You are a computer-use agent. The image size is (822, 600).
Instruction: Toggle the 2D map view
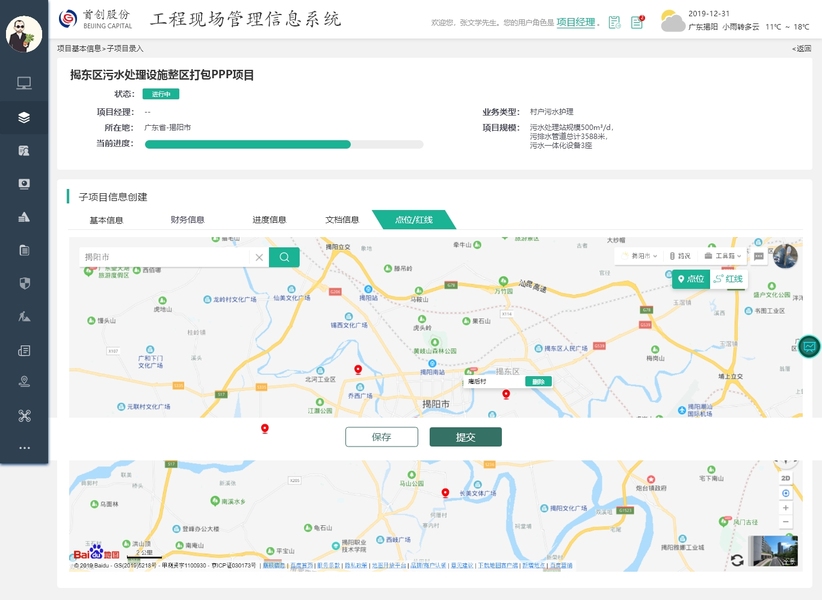click(x=785, y=478)
